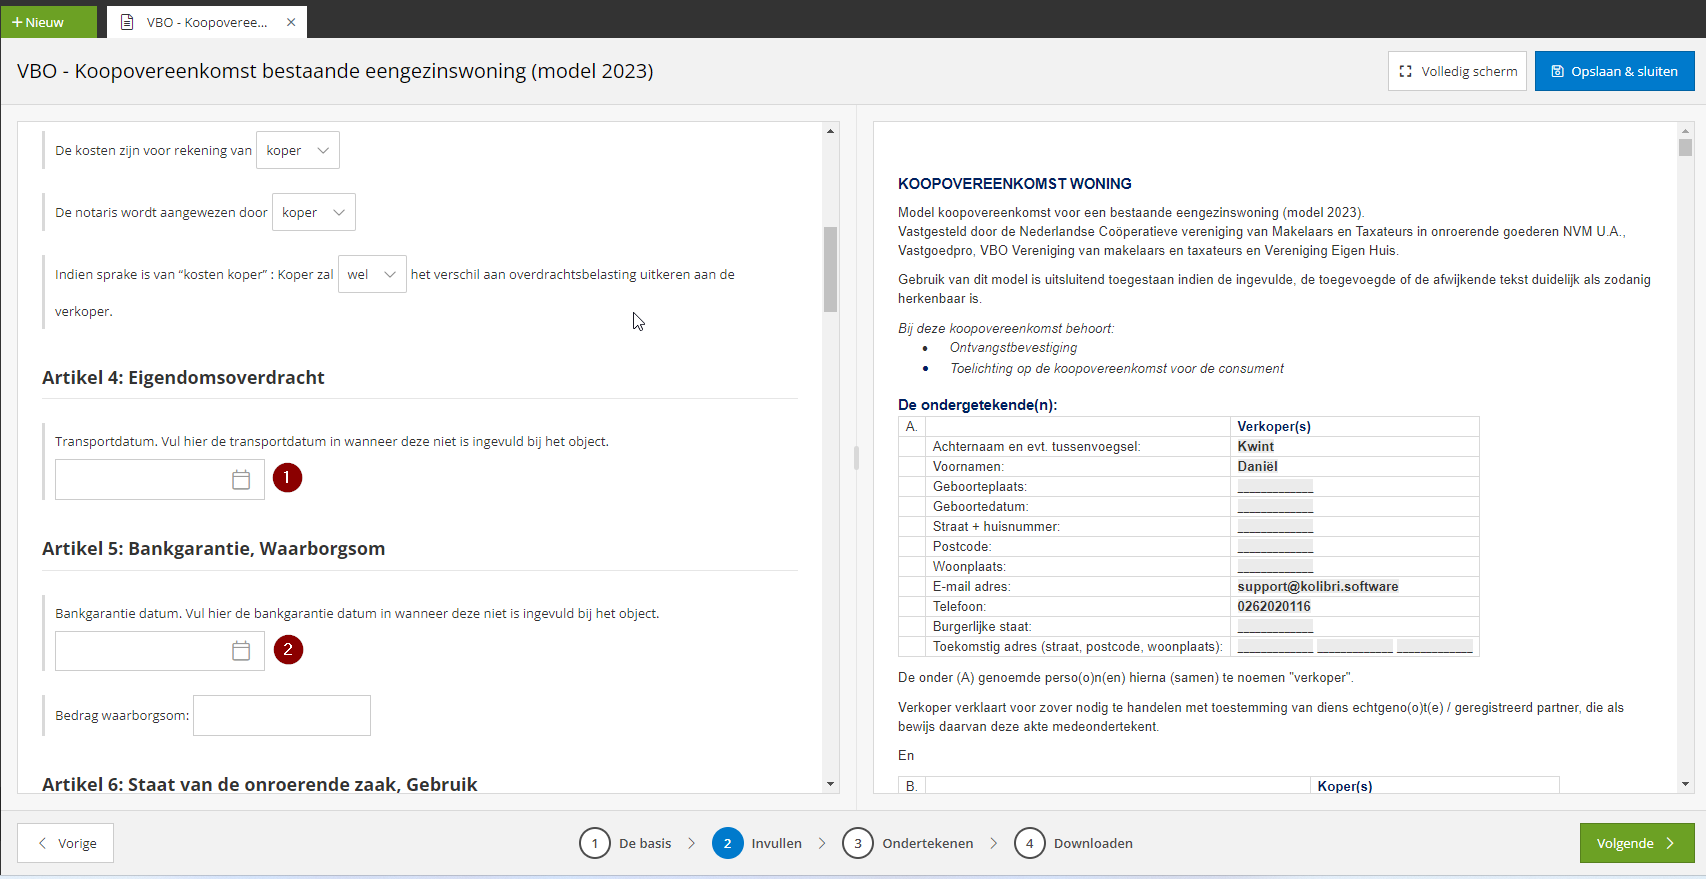The width and height of the screenshot is (1706, 879).
Task: Go to step 1 De basis
Action: pyautogui.click(x=626, y=843)
